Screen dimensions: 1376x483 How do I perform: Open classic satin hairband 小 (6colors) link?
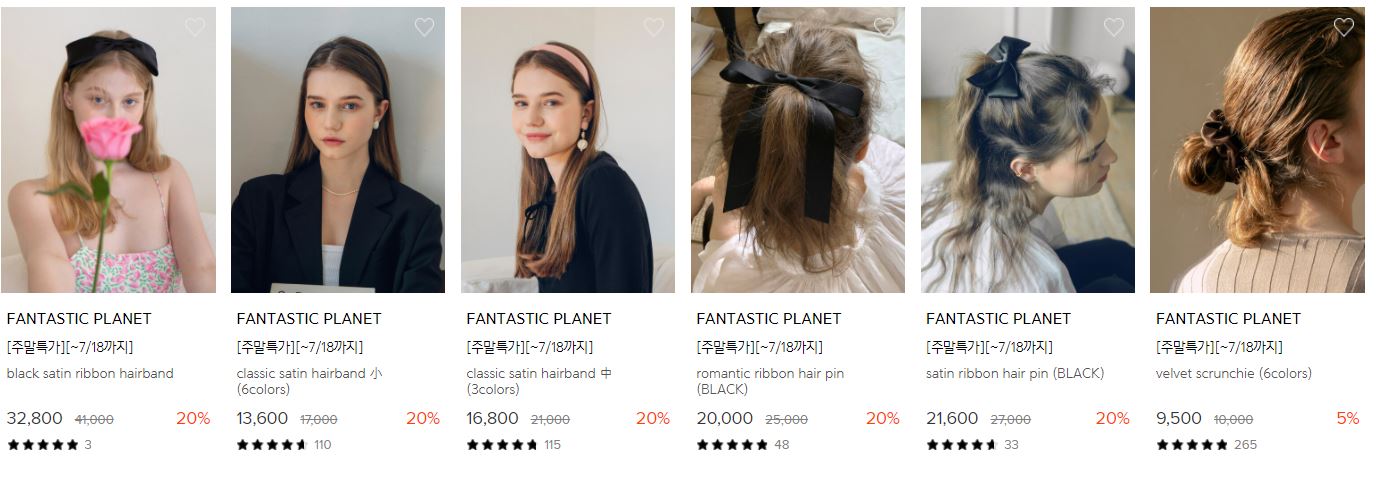coord(309,381)
